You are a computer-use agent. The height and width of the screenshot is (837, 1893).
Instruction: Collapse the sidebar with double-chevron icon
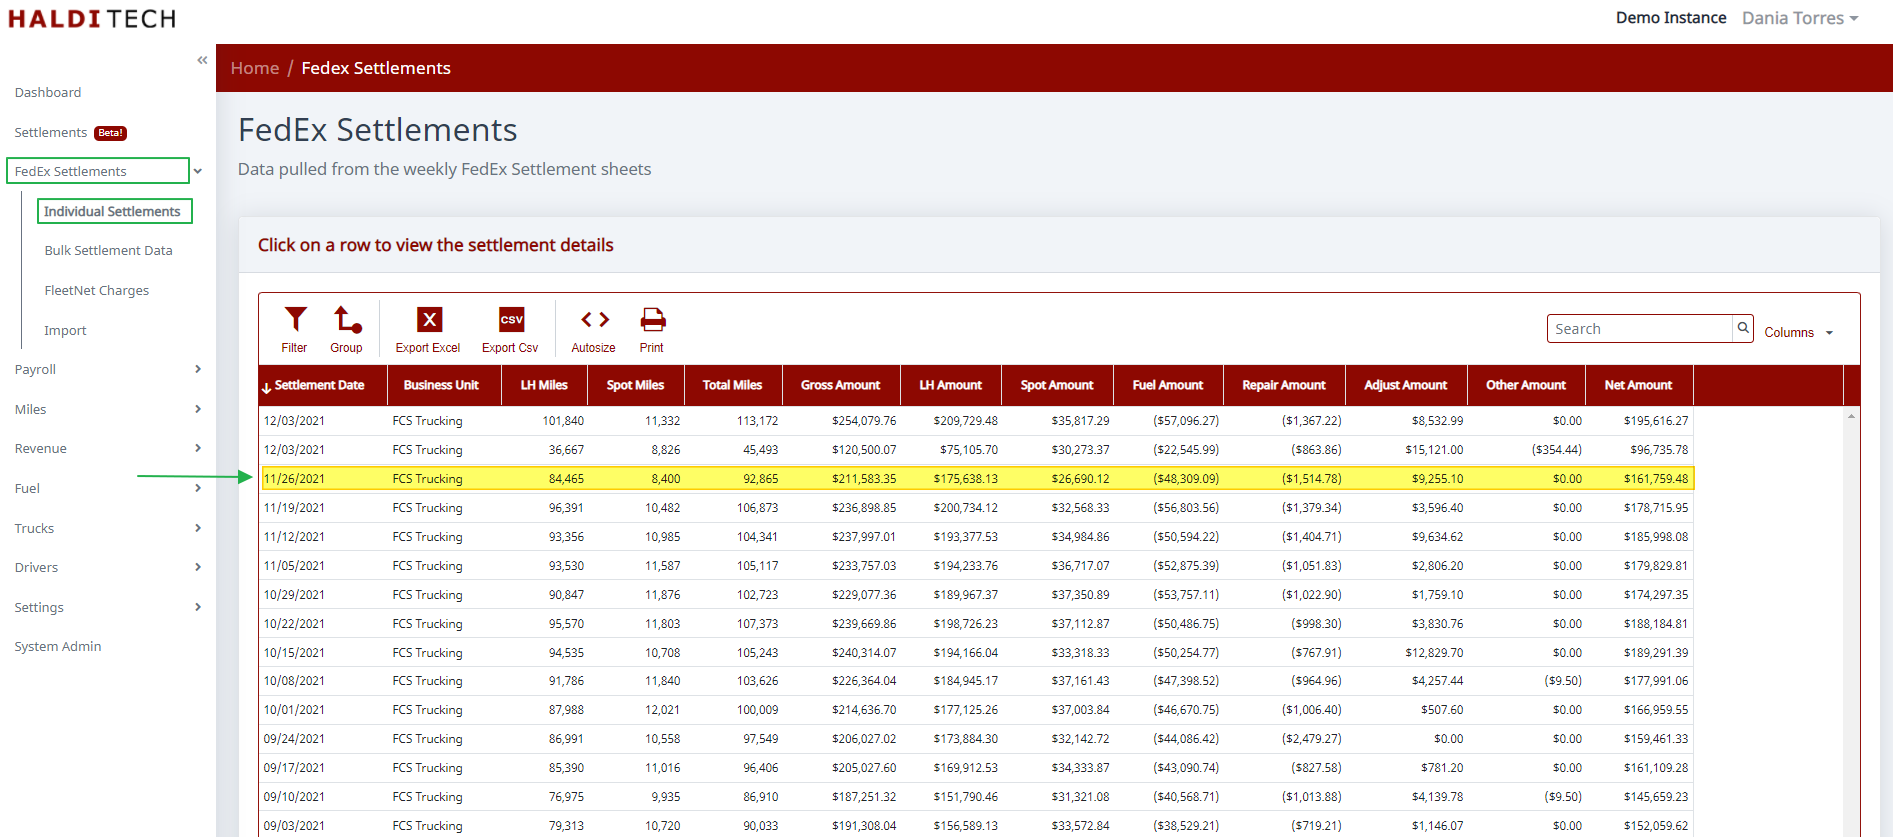(202, 60)
